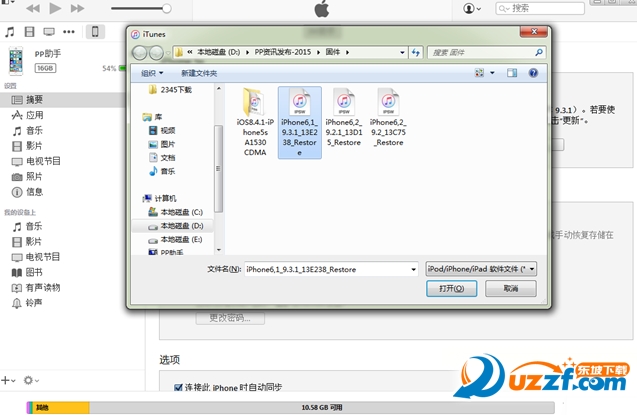Expand the filename history dropdown arrow

(x=413, y=269)
